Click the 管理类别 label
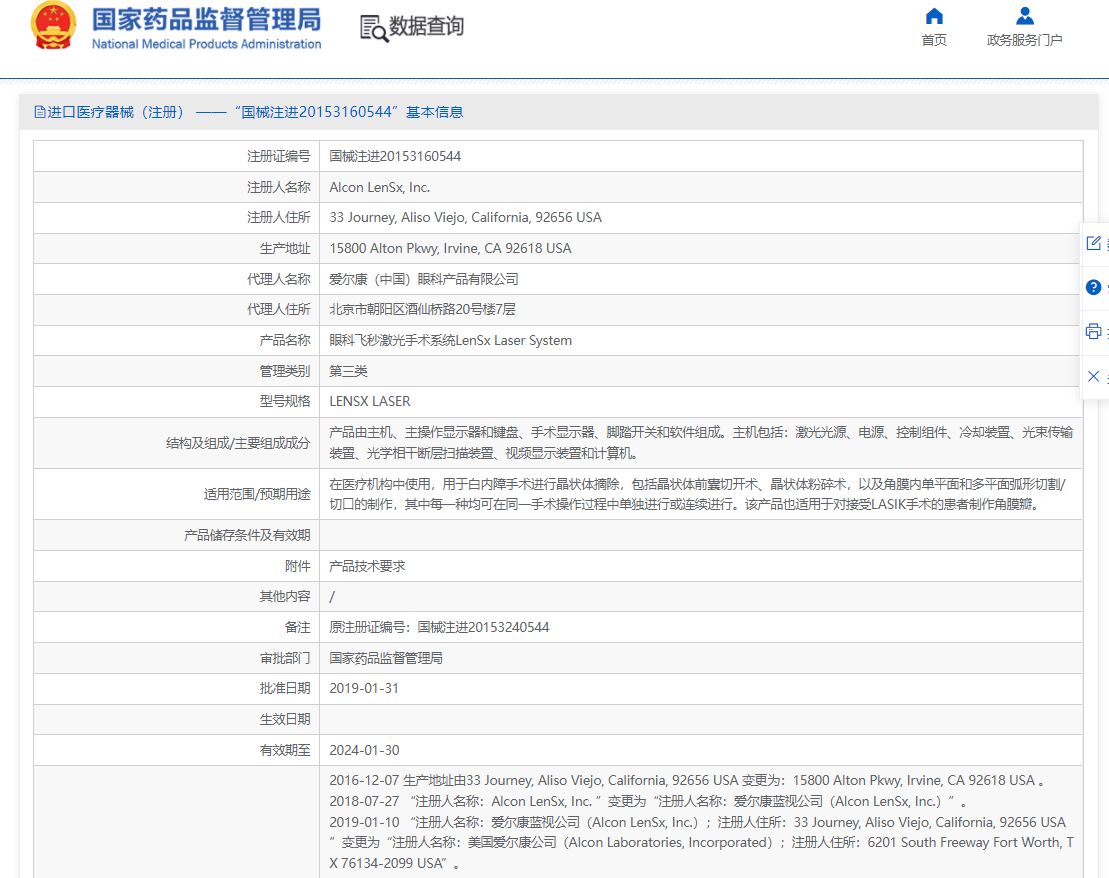The height and width of the screenshot is (878, 1109). point(285,371)
